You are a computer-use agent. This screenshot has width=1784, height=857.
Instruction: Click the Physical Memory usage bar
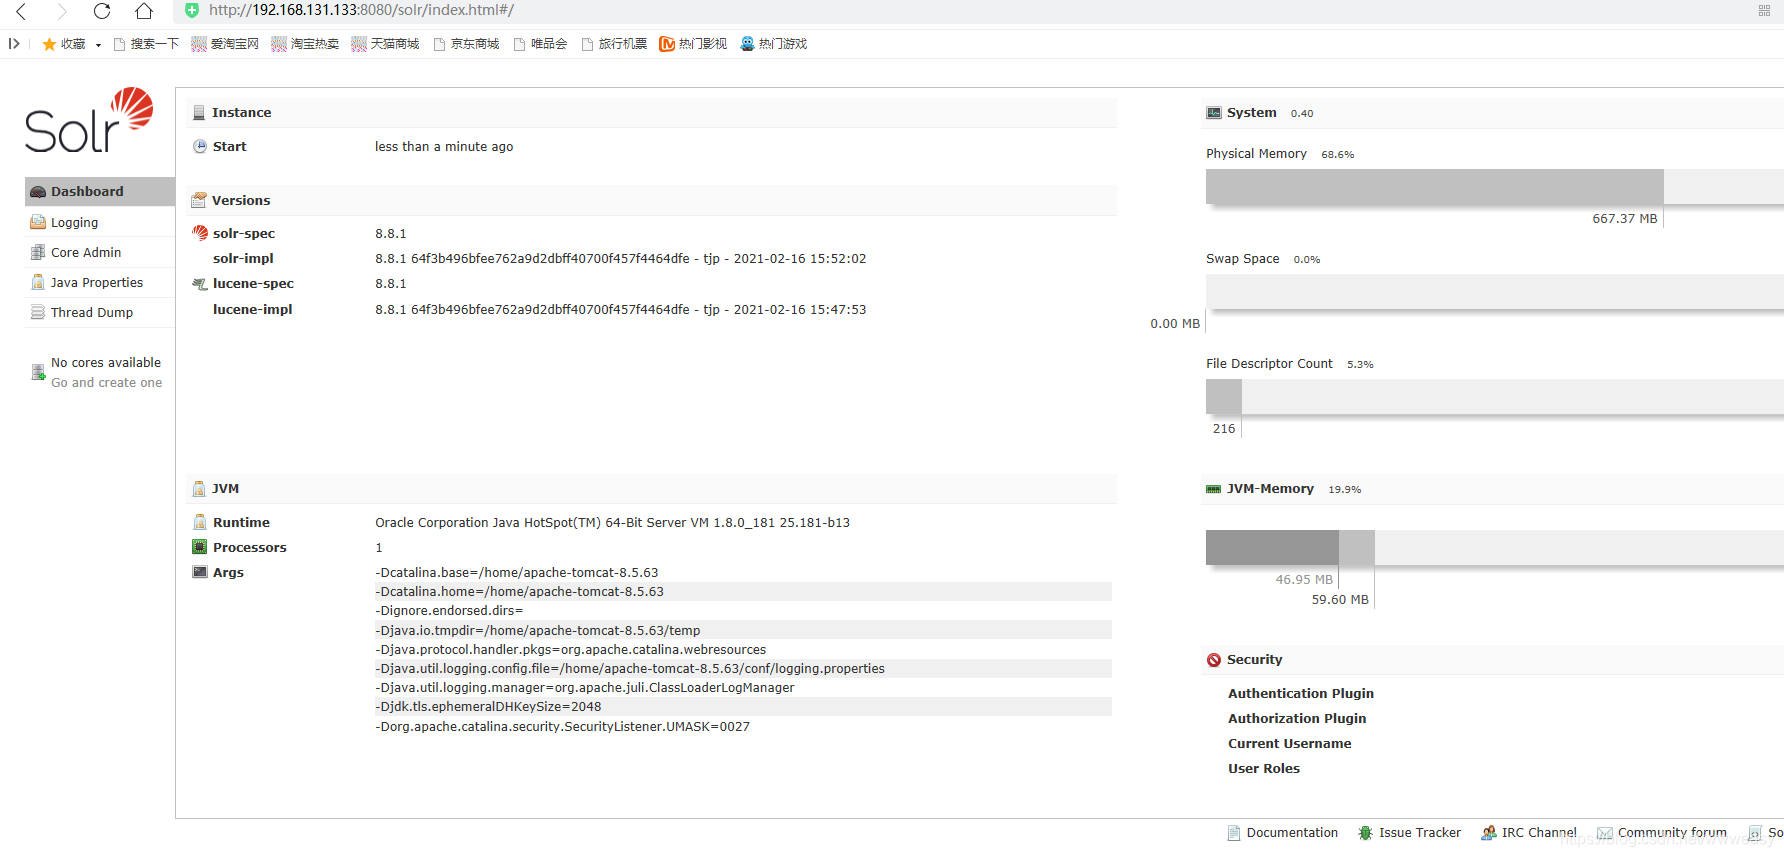(x=1495, y=187)
